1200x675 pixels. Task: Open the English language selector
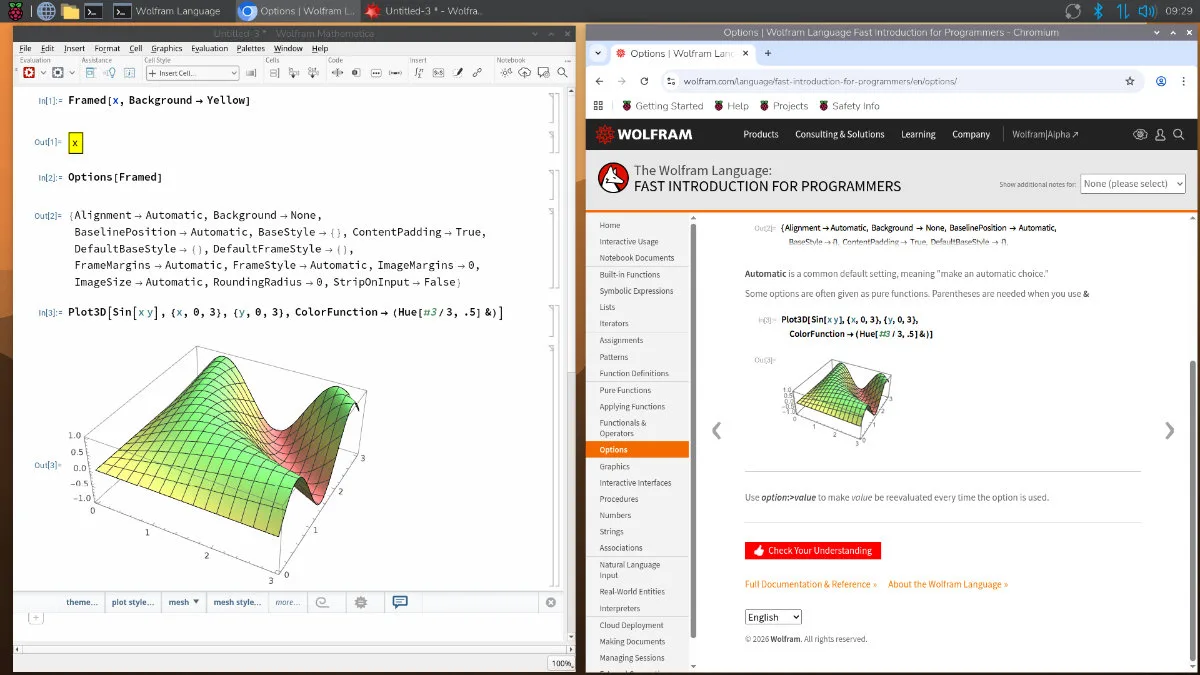click(773, 617)
